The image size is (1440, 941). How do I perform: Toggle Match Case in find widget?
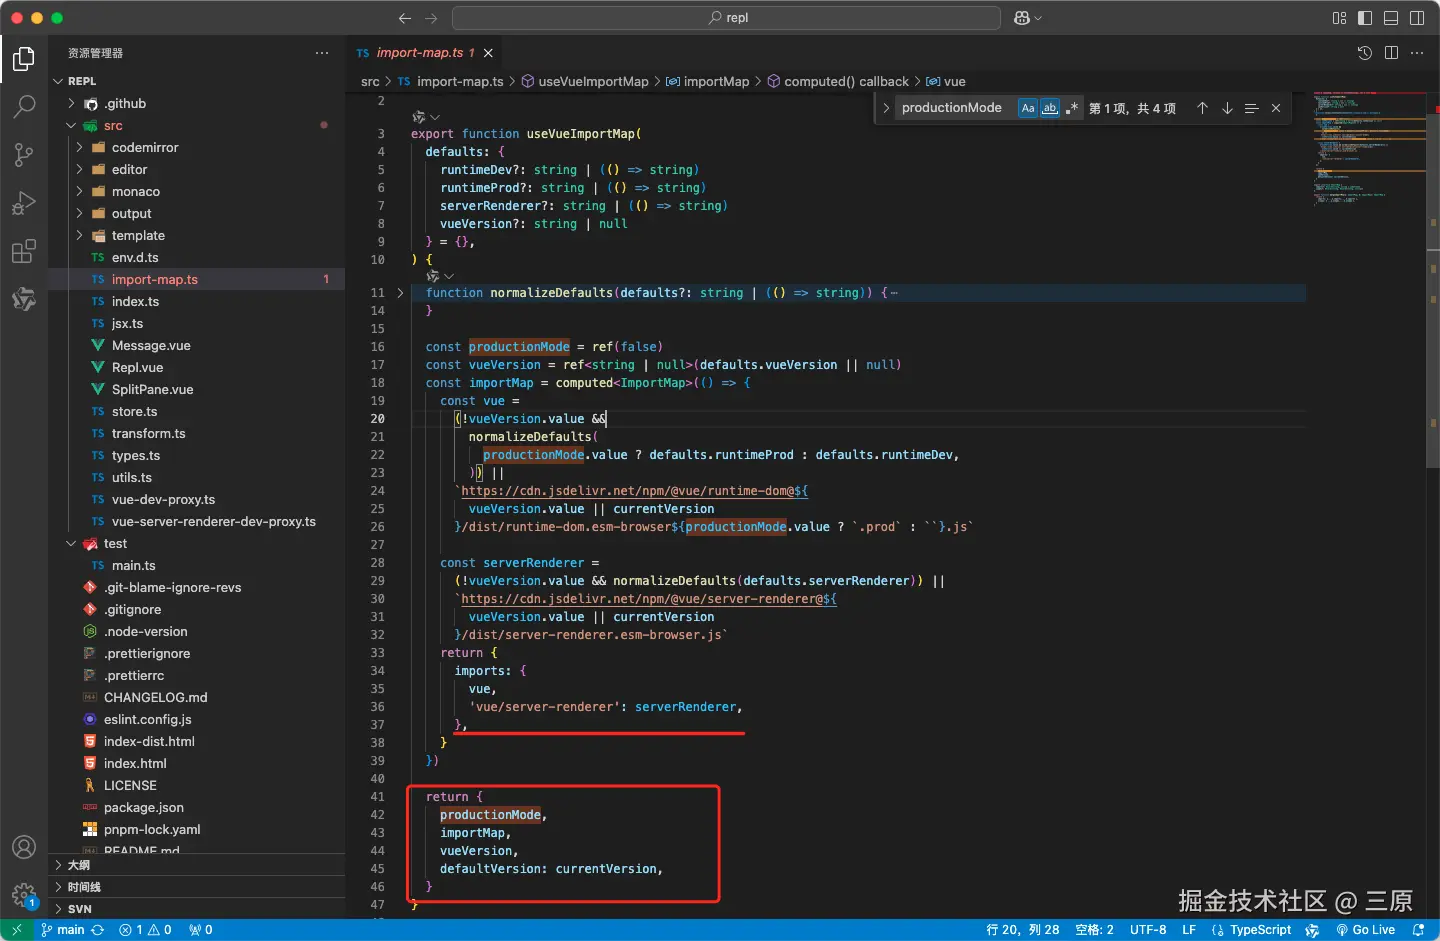pyautogui.click(x=1027, y=108)
